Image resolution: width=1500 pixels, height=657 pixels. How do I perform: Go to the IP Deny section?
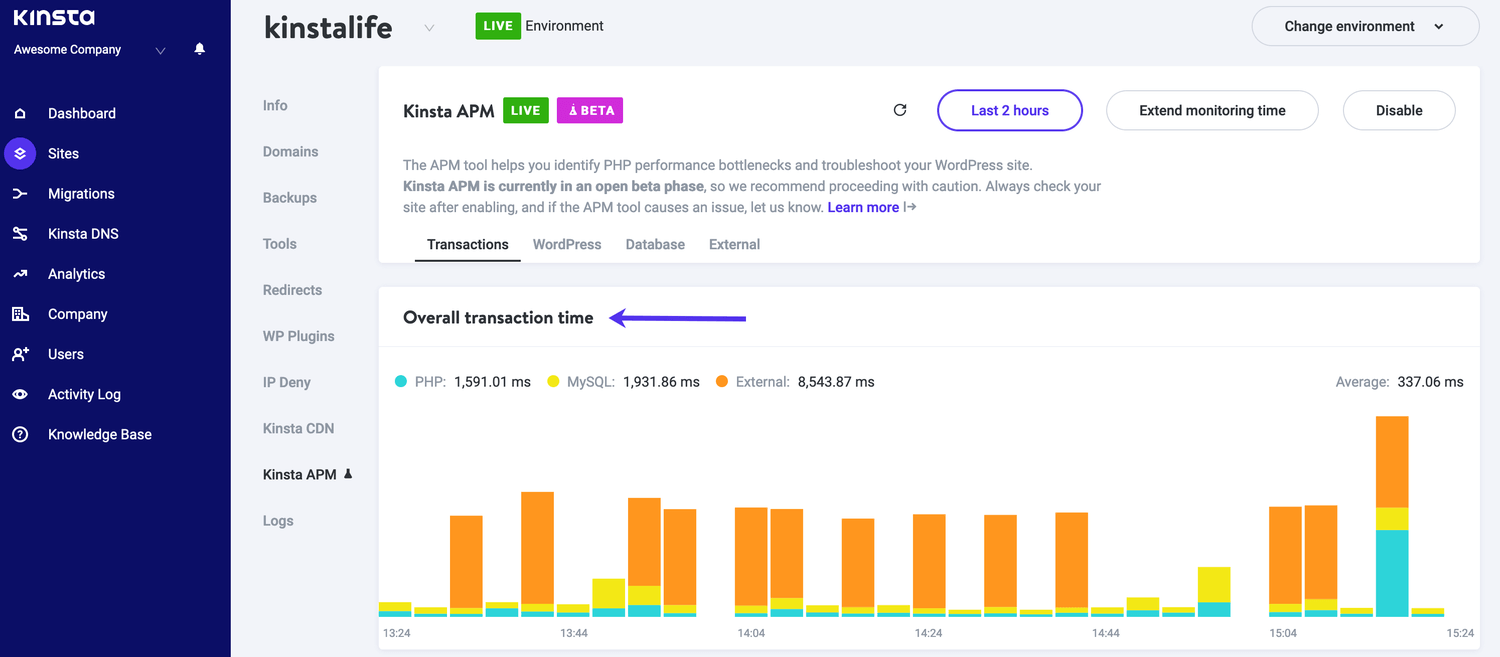286,382
